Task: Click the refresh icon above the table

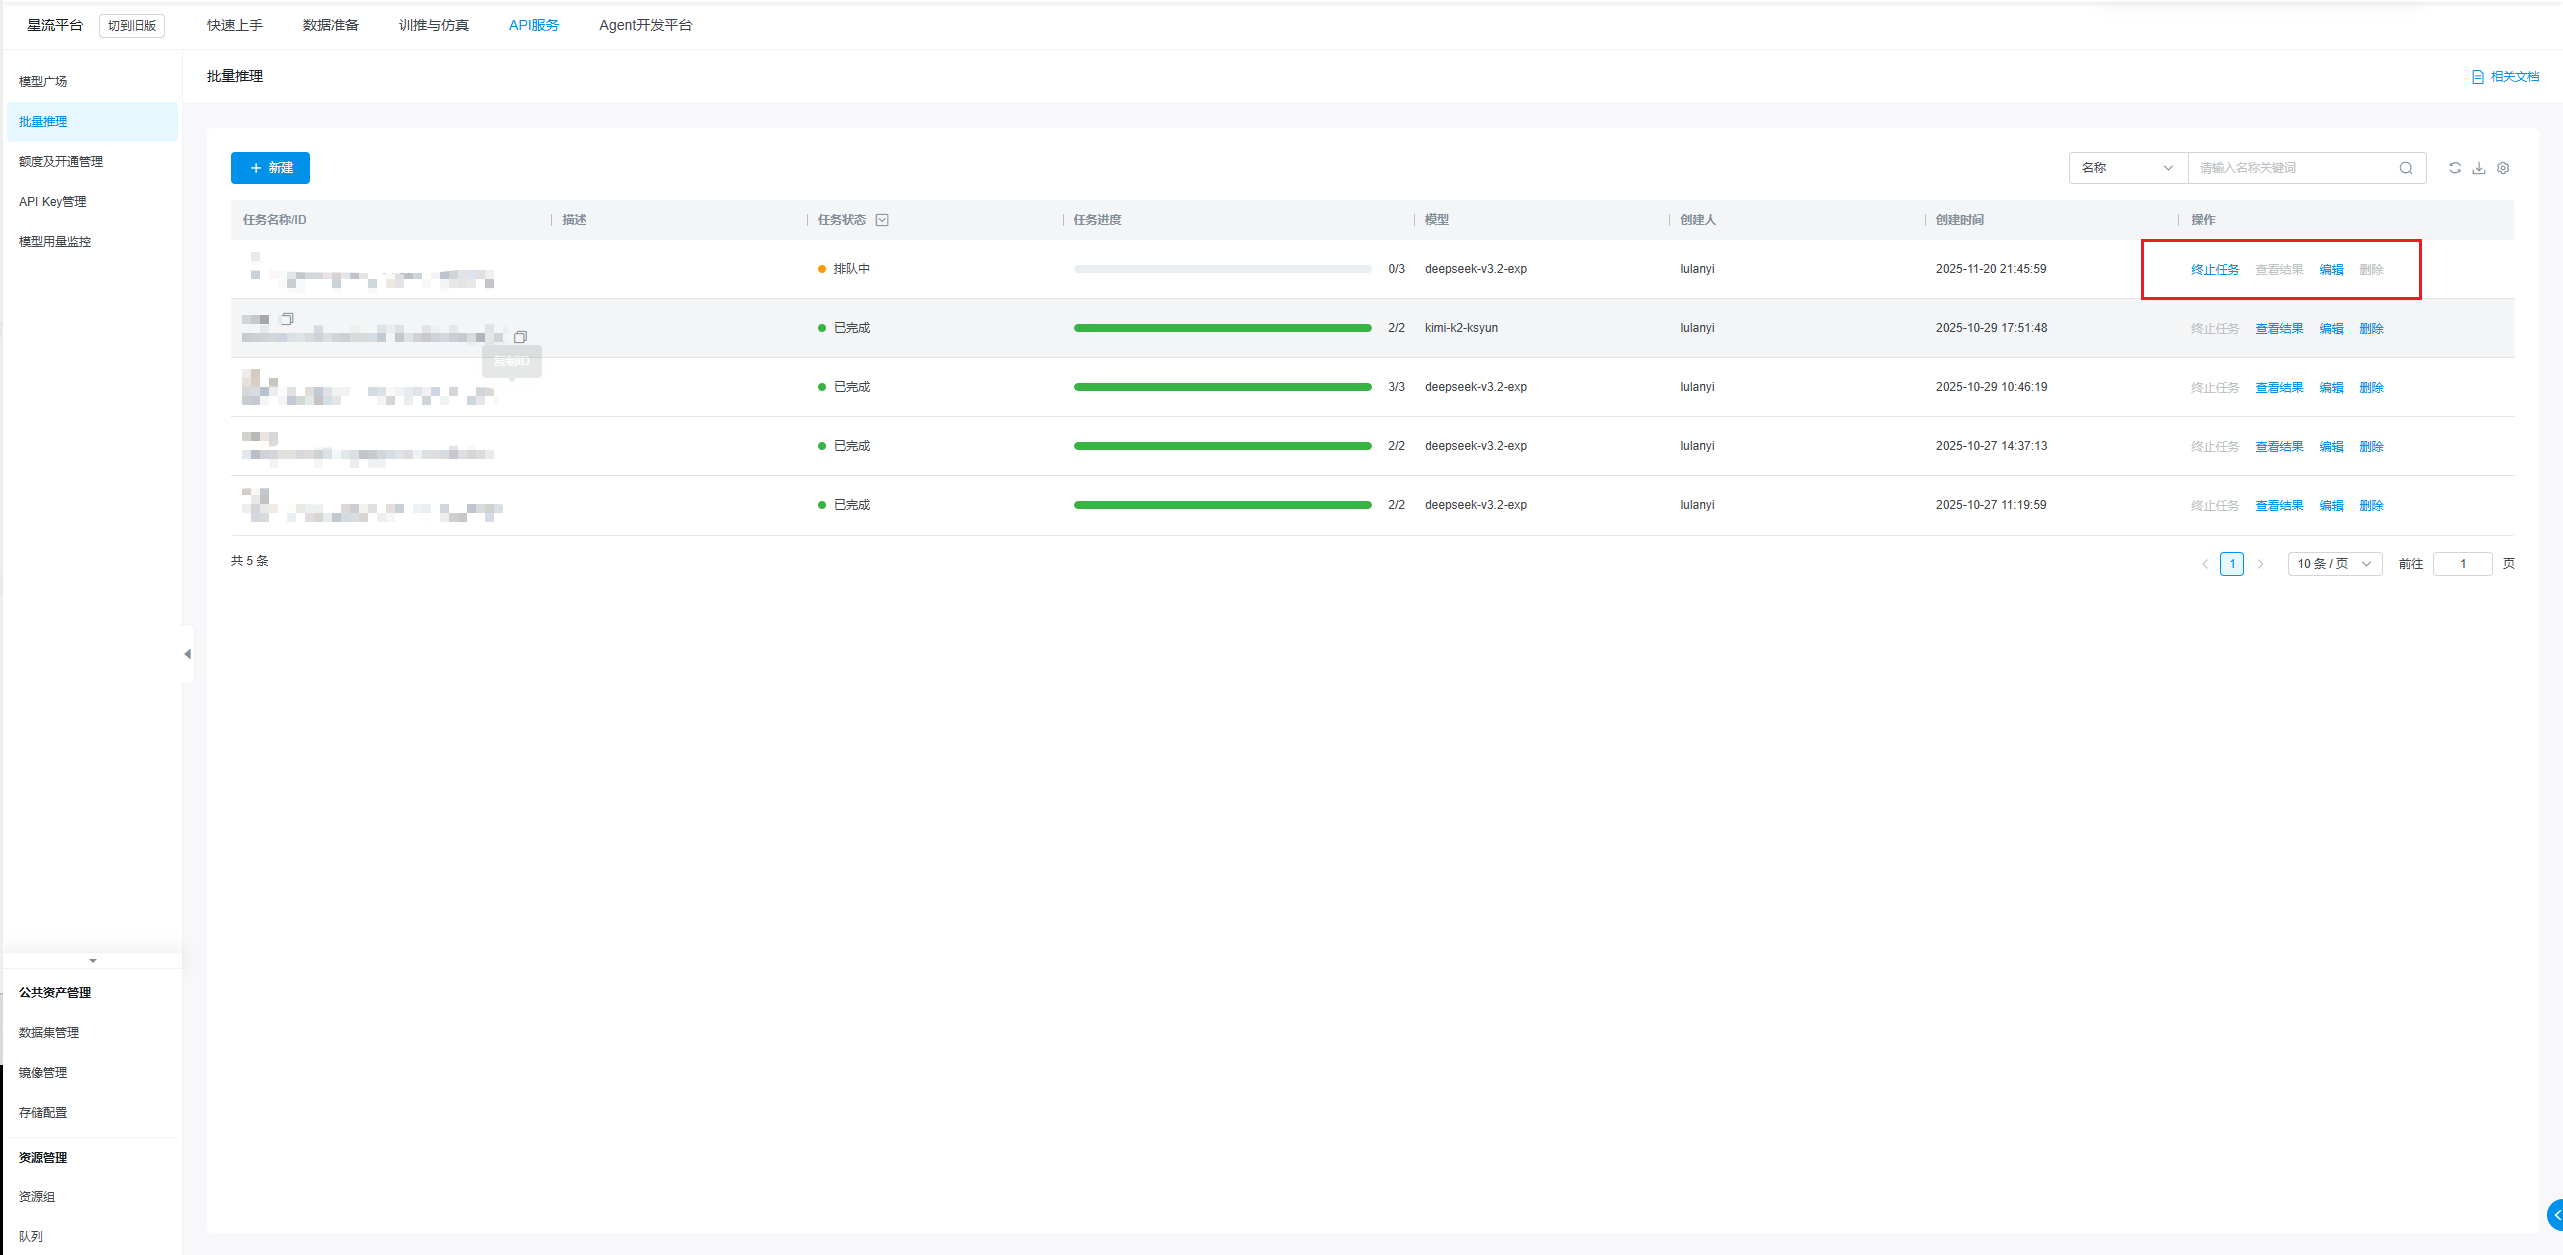Action: (x=2454, y=168)
